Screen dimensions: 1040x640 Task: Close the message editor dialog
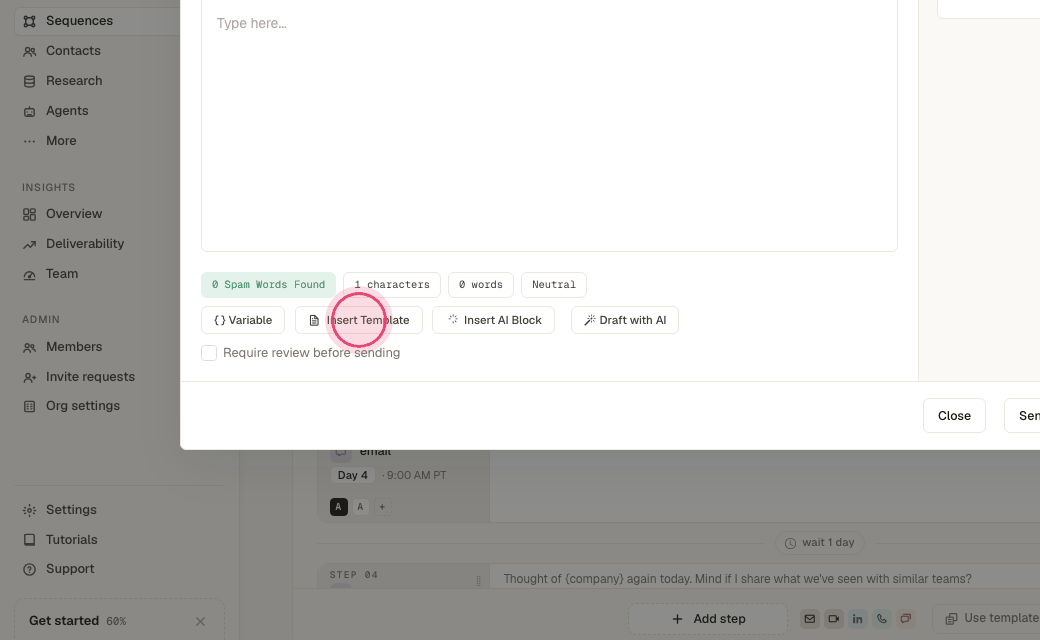954,416
